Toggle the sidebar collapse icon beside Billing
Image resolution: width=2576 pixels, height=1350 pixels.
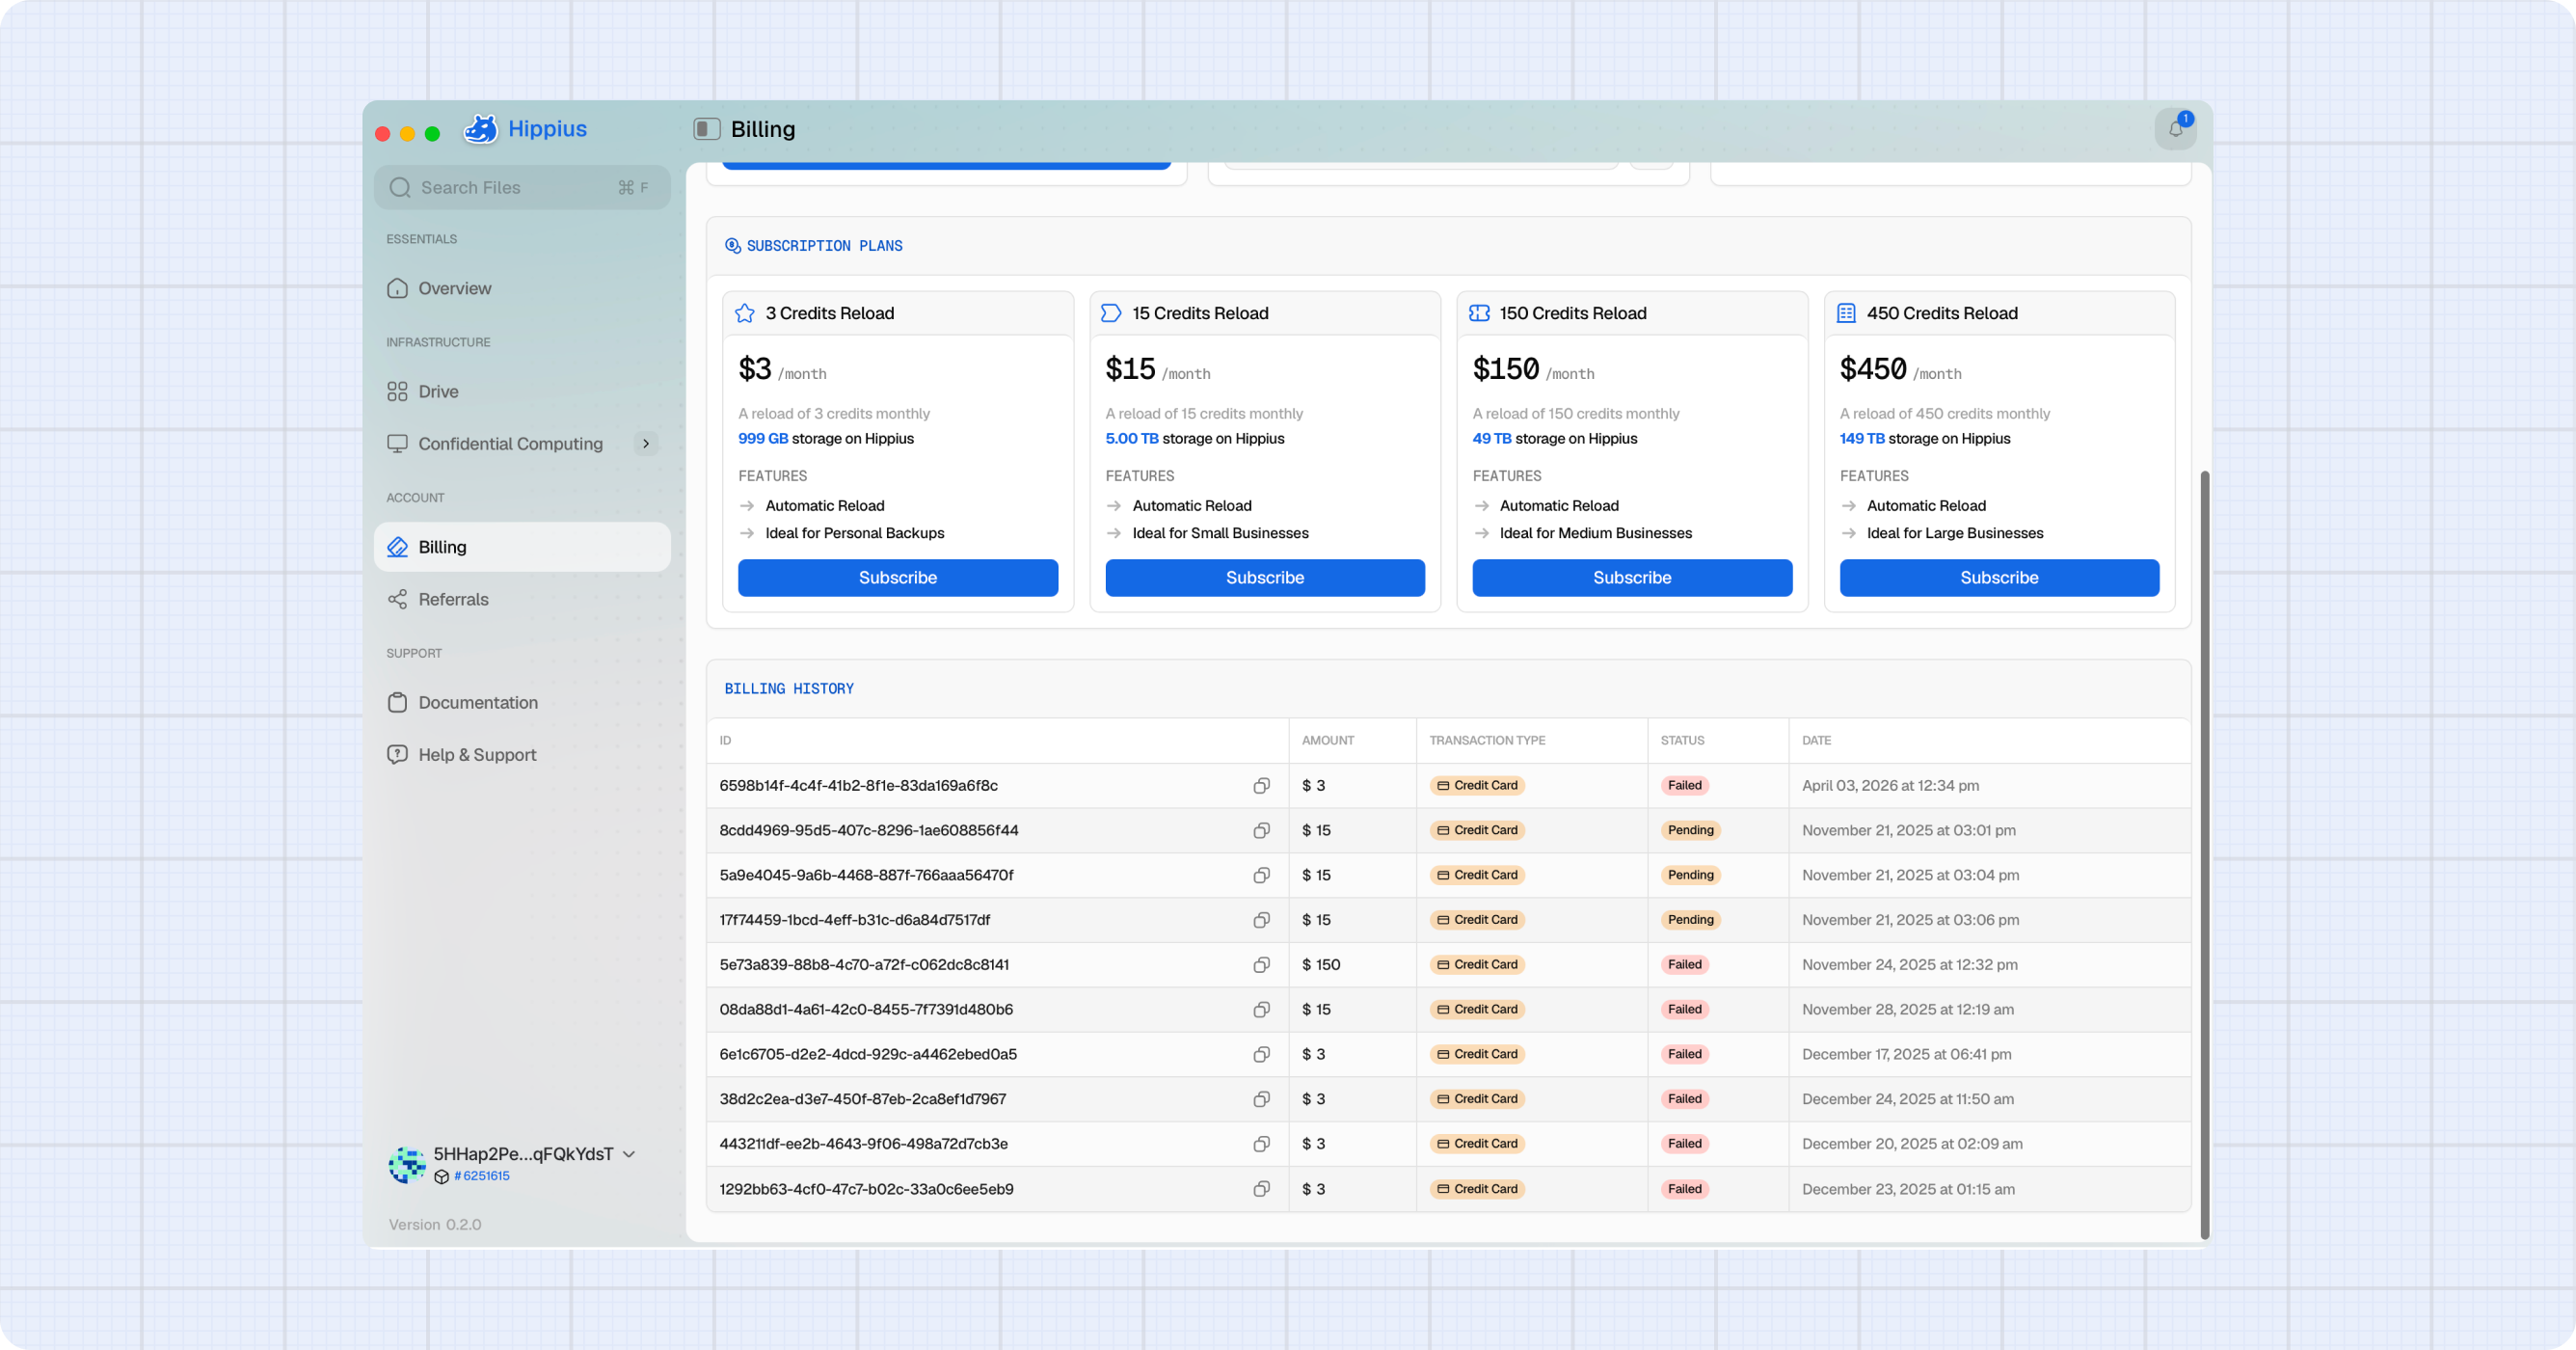[707, 129]
